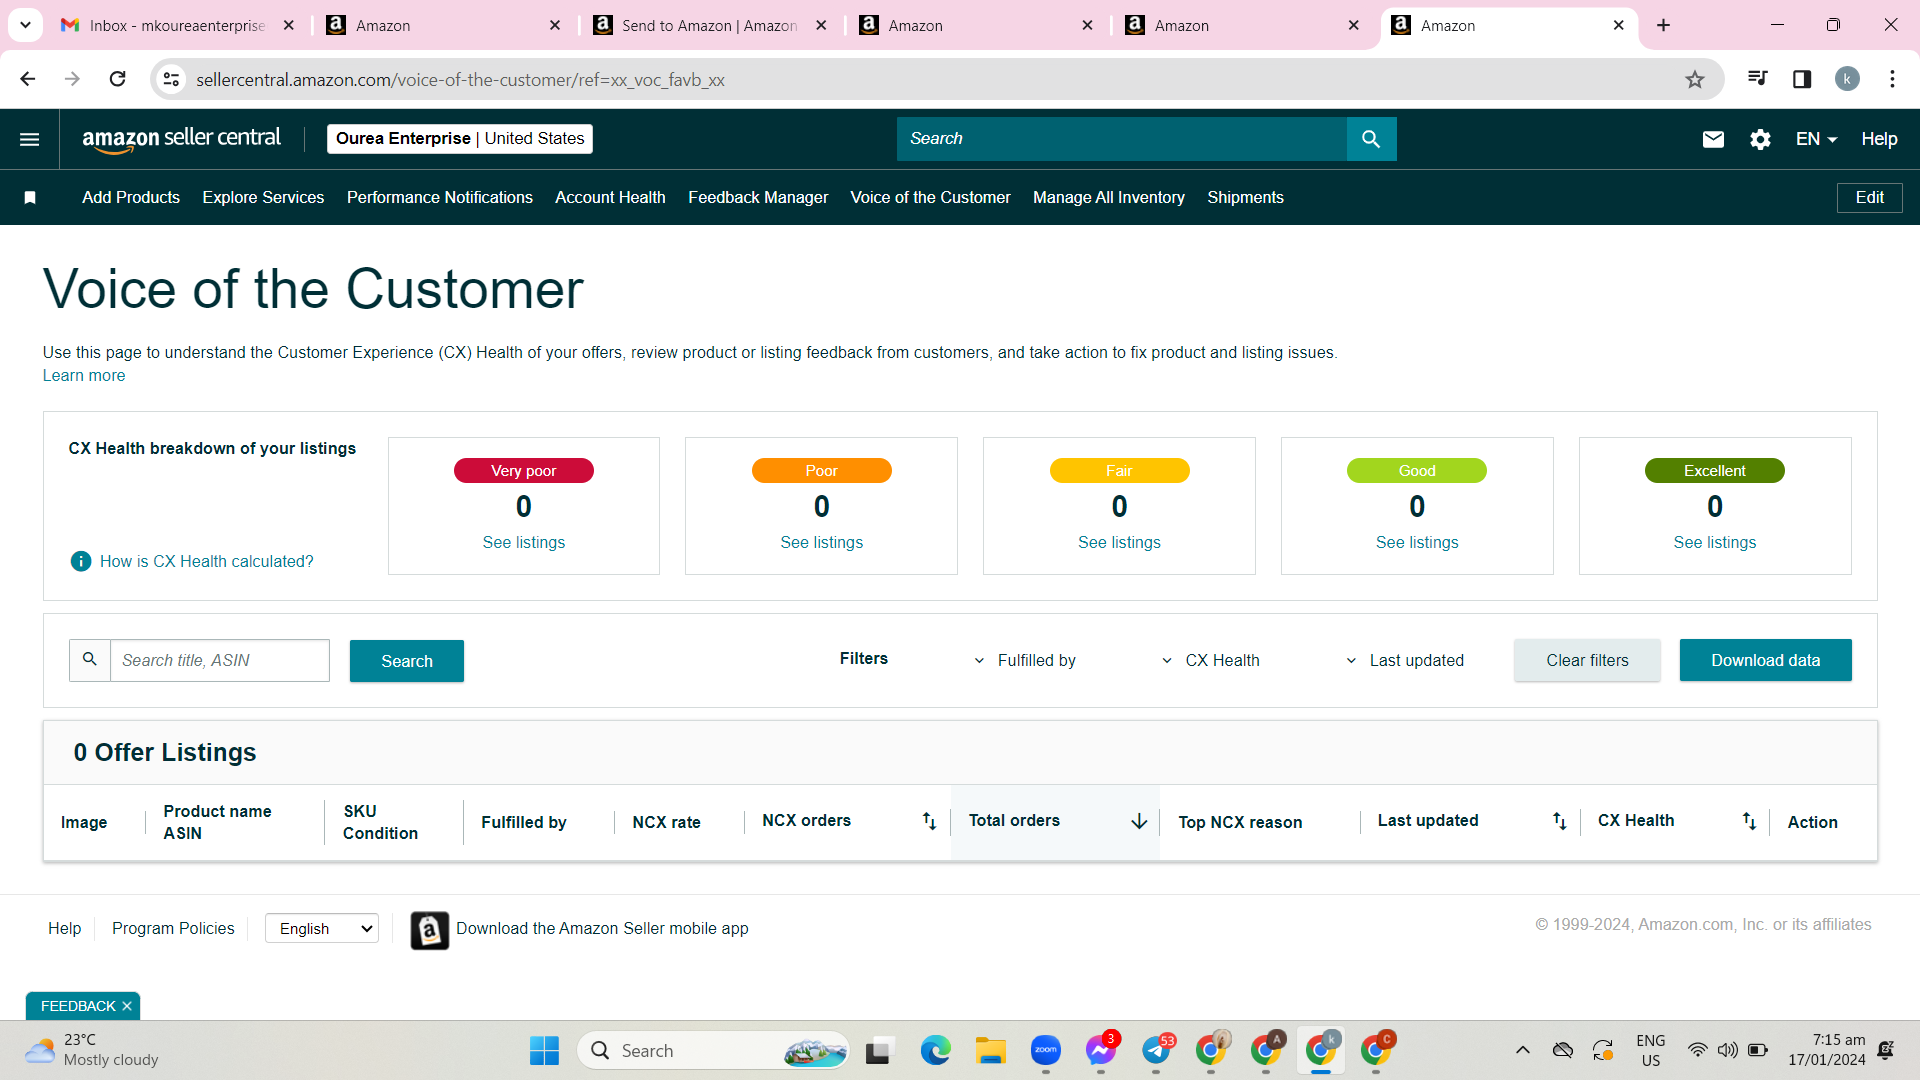Screen dimensions: 1920x1080
Task: Open Microsoft Edge from taskbar
Action: (936, 1051)
